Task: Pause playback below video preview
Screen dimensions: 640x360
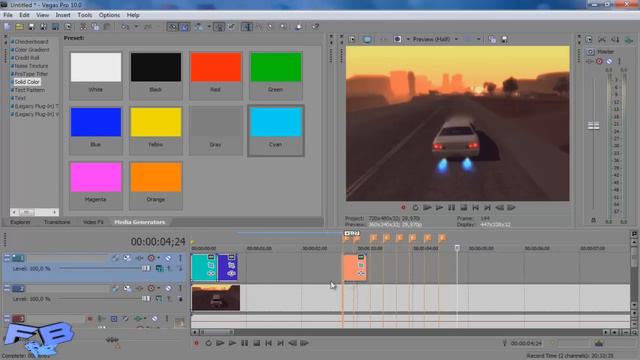Action: 451,208
